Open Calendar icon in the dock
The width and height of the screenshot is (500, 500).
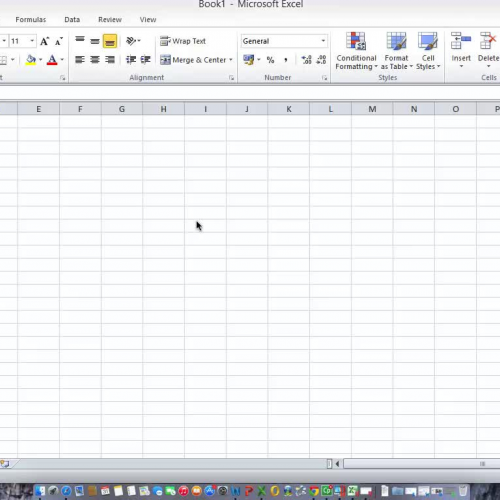coord(105,491)
